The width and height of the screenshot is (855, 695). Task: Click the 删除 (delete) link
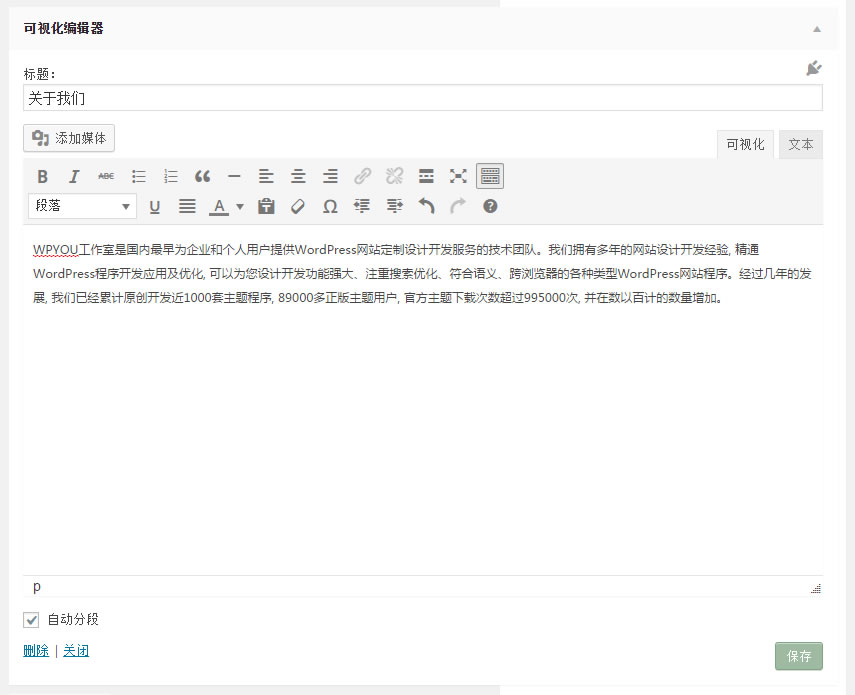36,650
